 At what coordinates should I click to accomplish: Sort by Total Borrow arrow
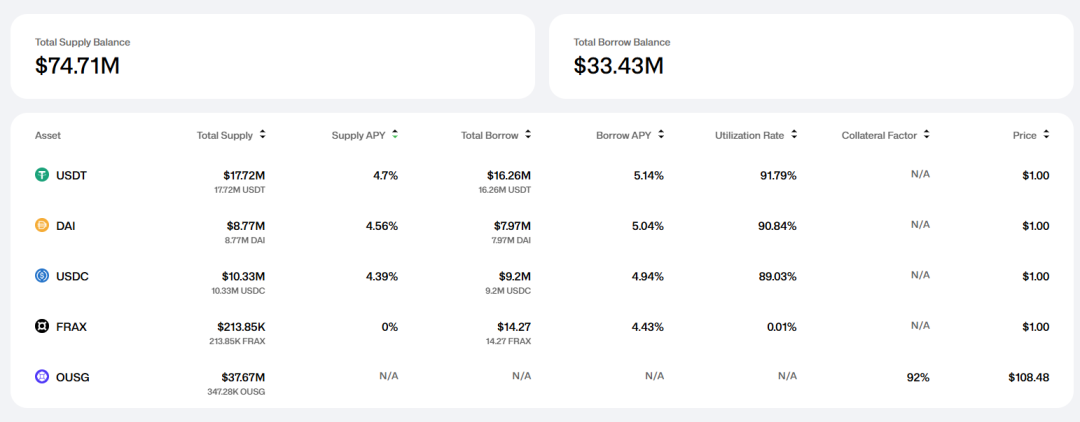(x=527, y=134)
